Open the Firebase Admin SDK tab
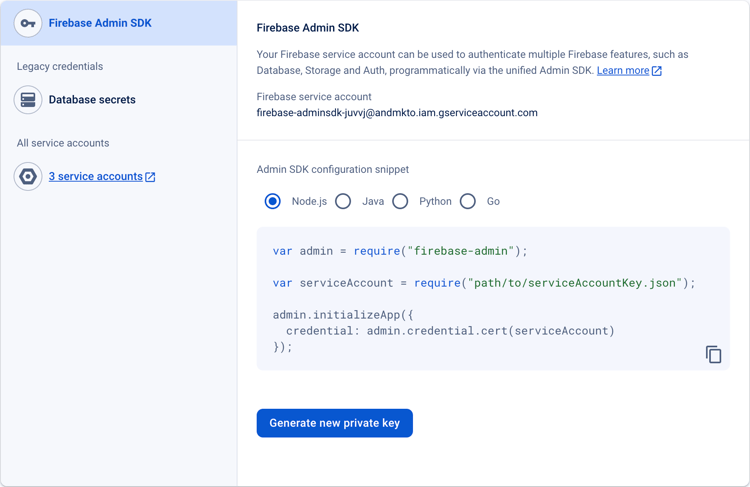750x487 pixels. coord(100,23)
